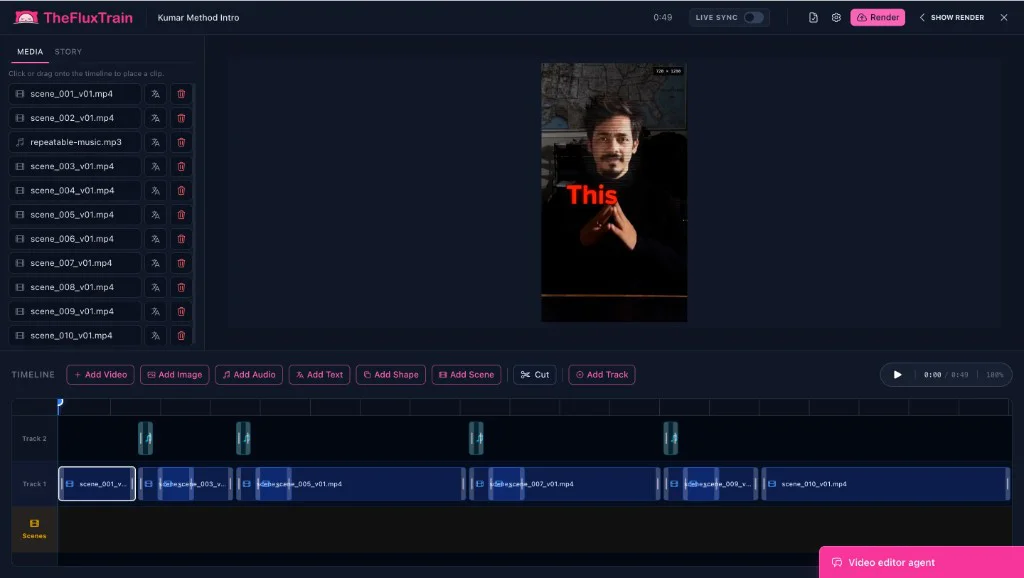Select scene_010_v01.mp4 clip on timeline
This screenshot has width=1024, height=578.
point(886,484)
